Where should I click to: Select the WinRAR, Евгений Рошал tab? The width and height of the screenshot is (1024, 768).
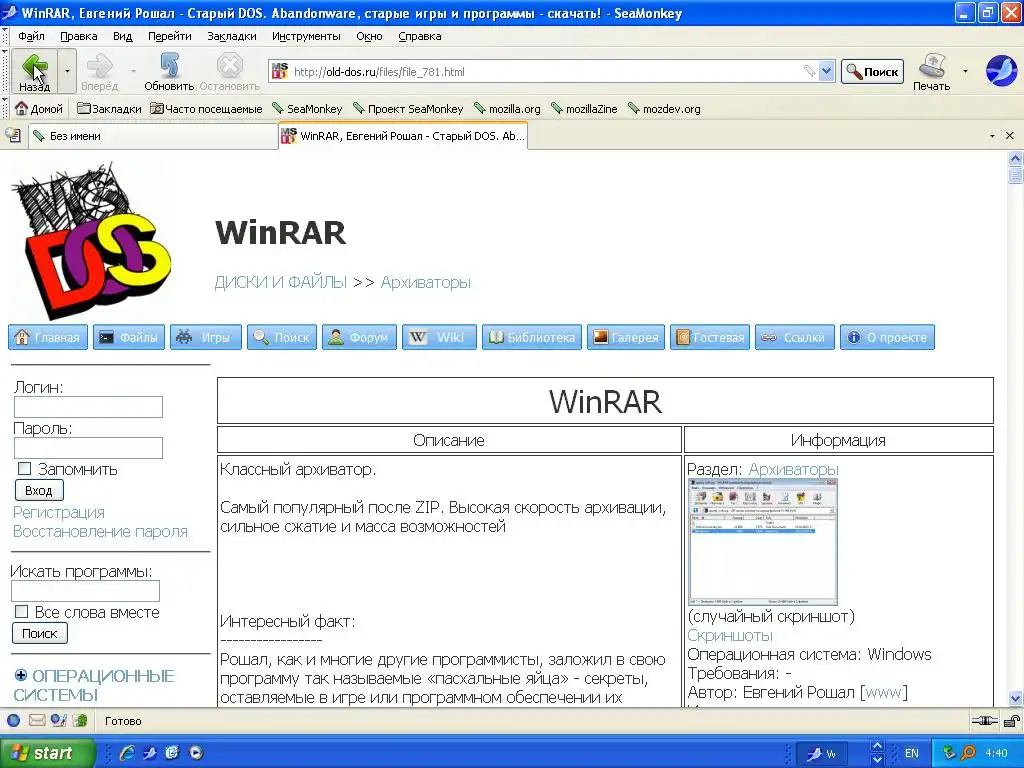coord(403,136)
